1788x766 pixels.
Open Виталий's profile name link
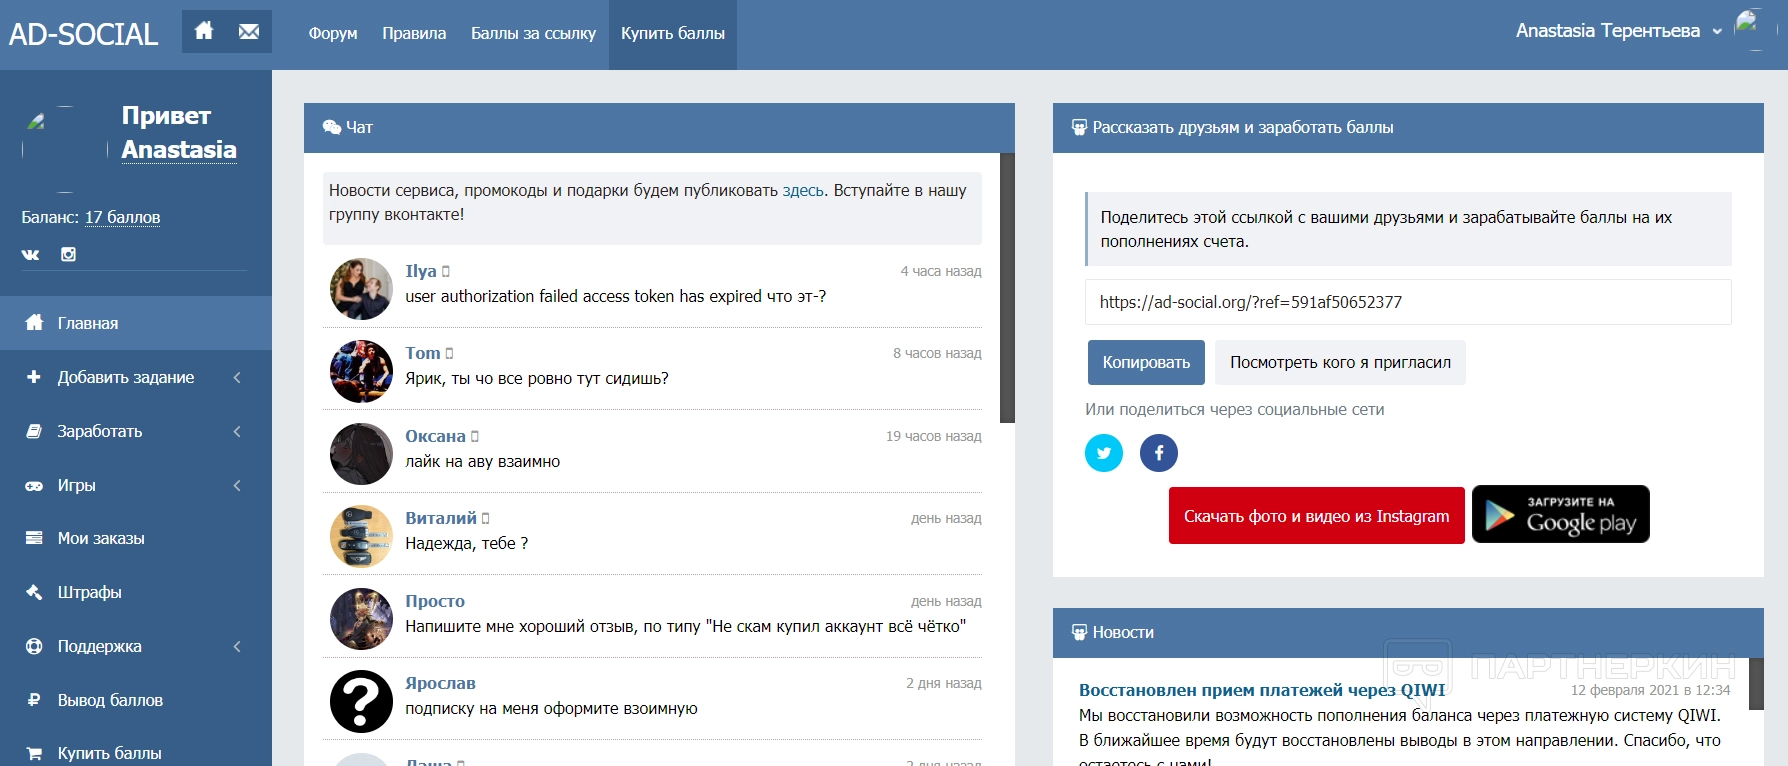pyautogui.click(x=441, y=518)
